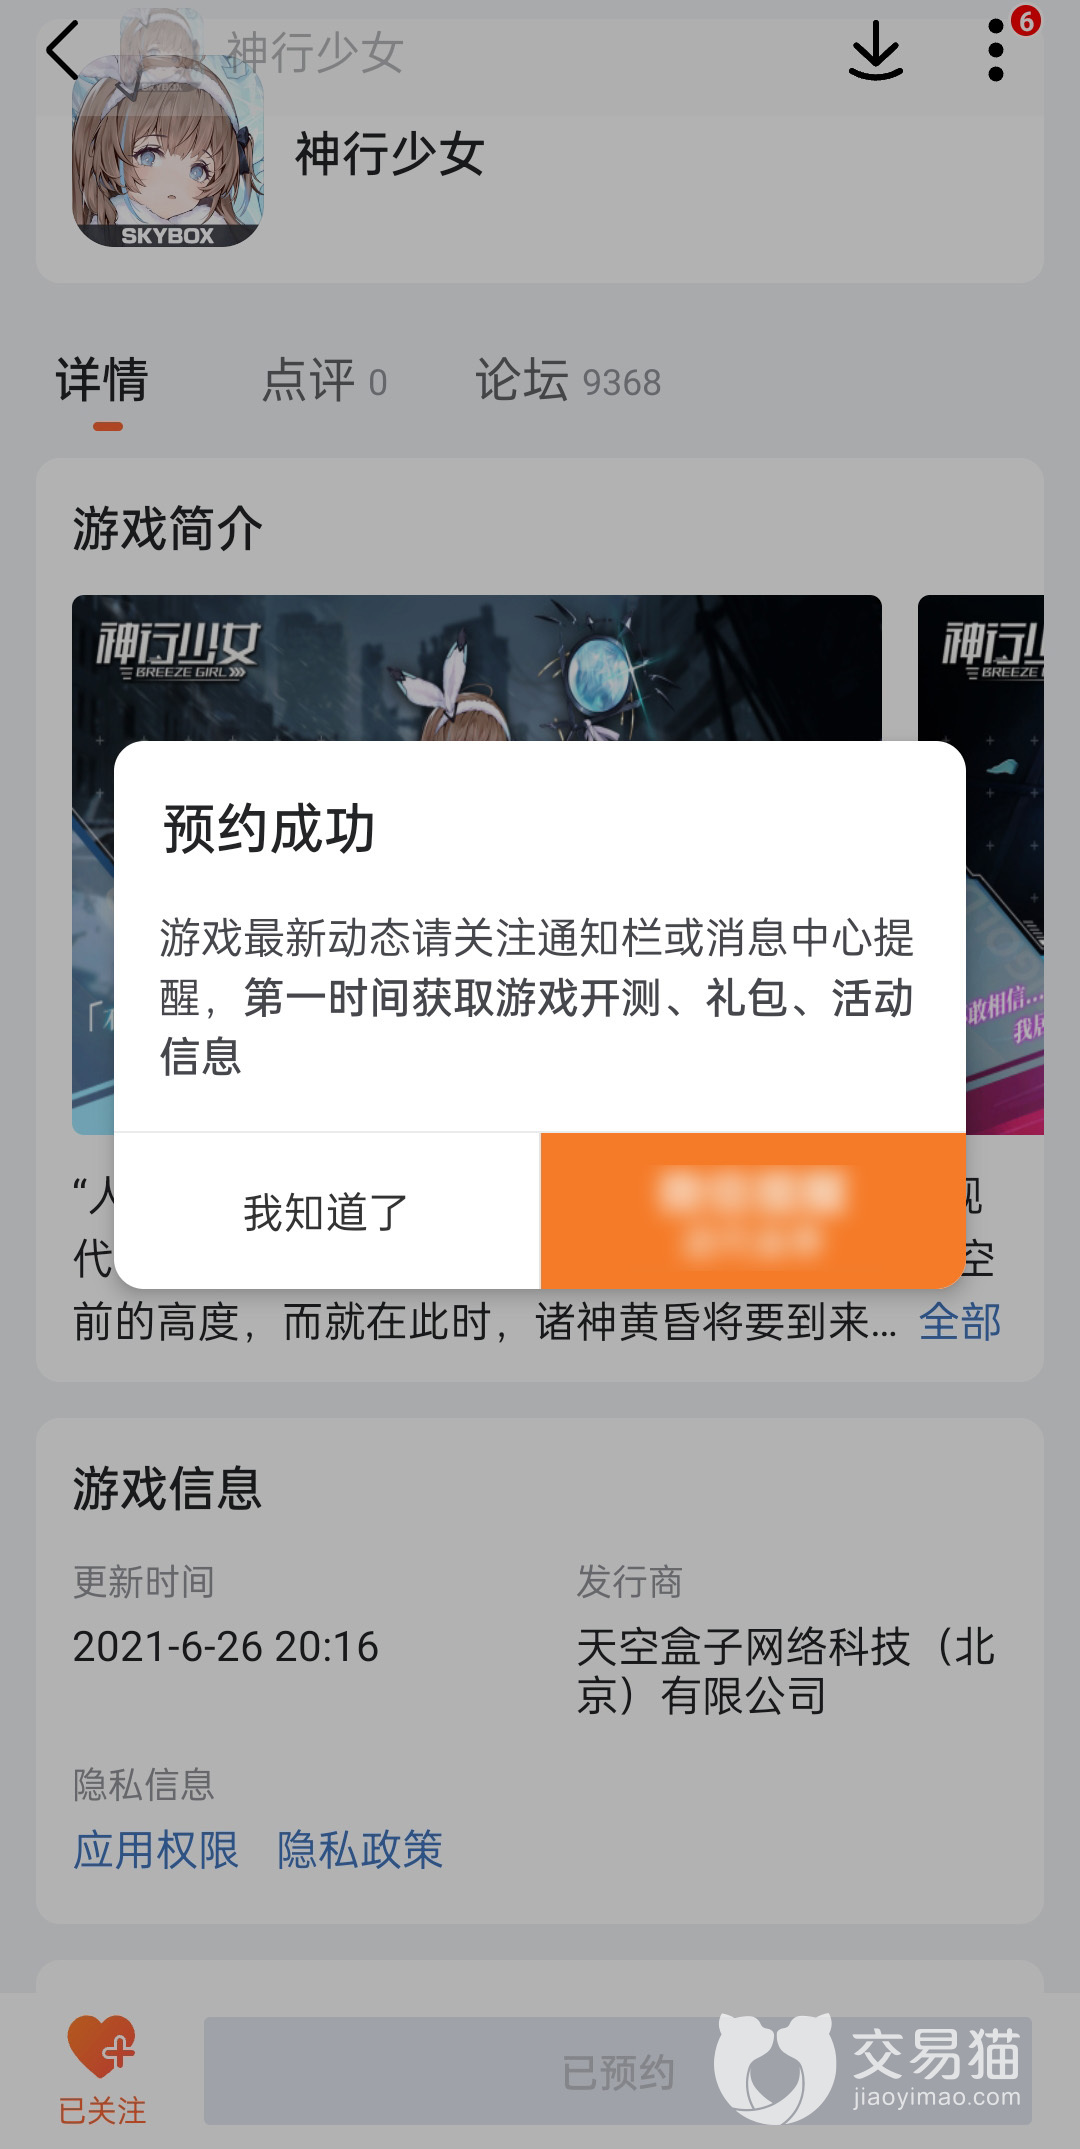Open the three-dot more menu

(995, 50)
